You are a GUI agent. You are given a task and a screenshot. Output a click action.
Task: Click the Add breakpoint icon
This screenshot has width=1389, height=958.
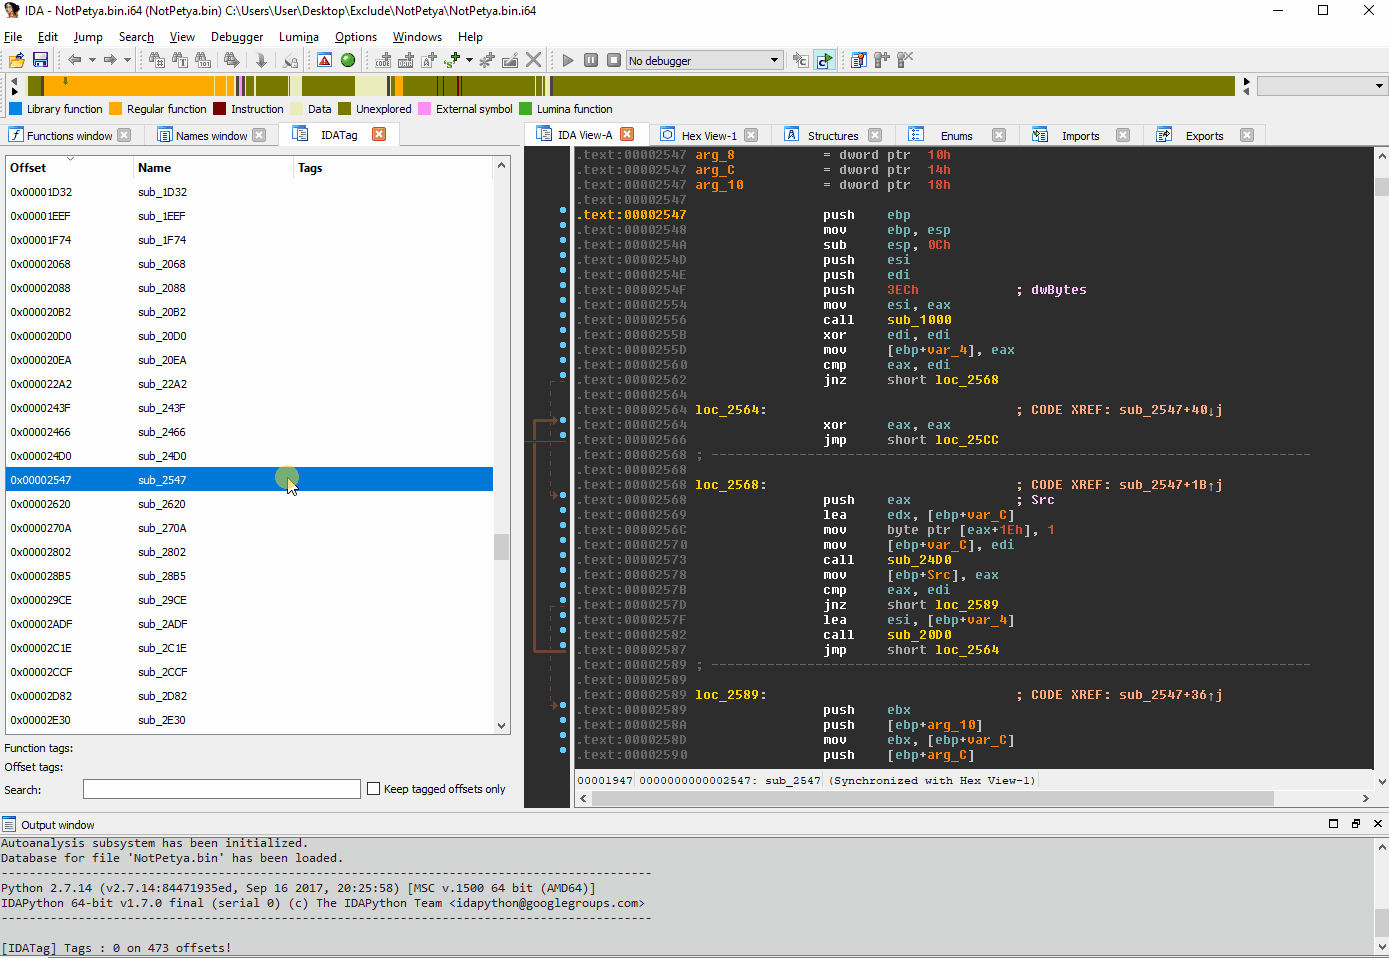882,60
